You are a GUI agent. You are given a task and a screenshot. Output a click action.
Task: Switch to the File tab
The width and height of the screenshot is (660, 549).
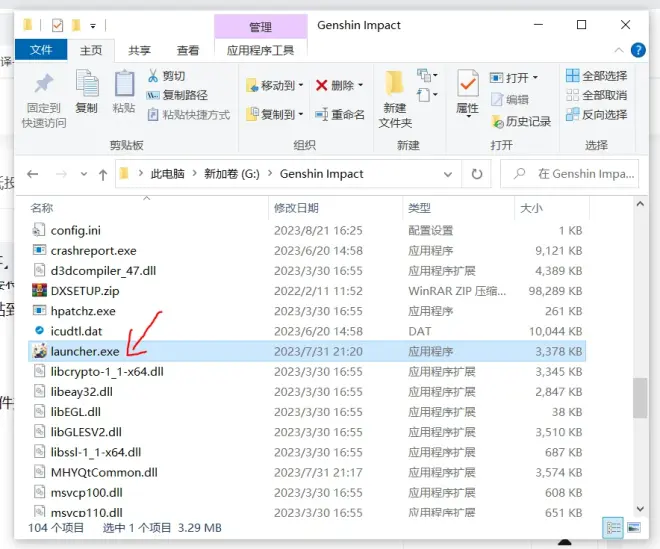(x=41, y=50)
